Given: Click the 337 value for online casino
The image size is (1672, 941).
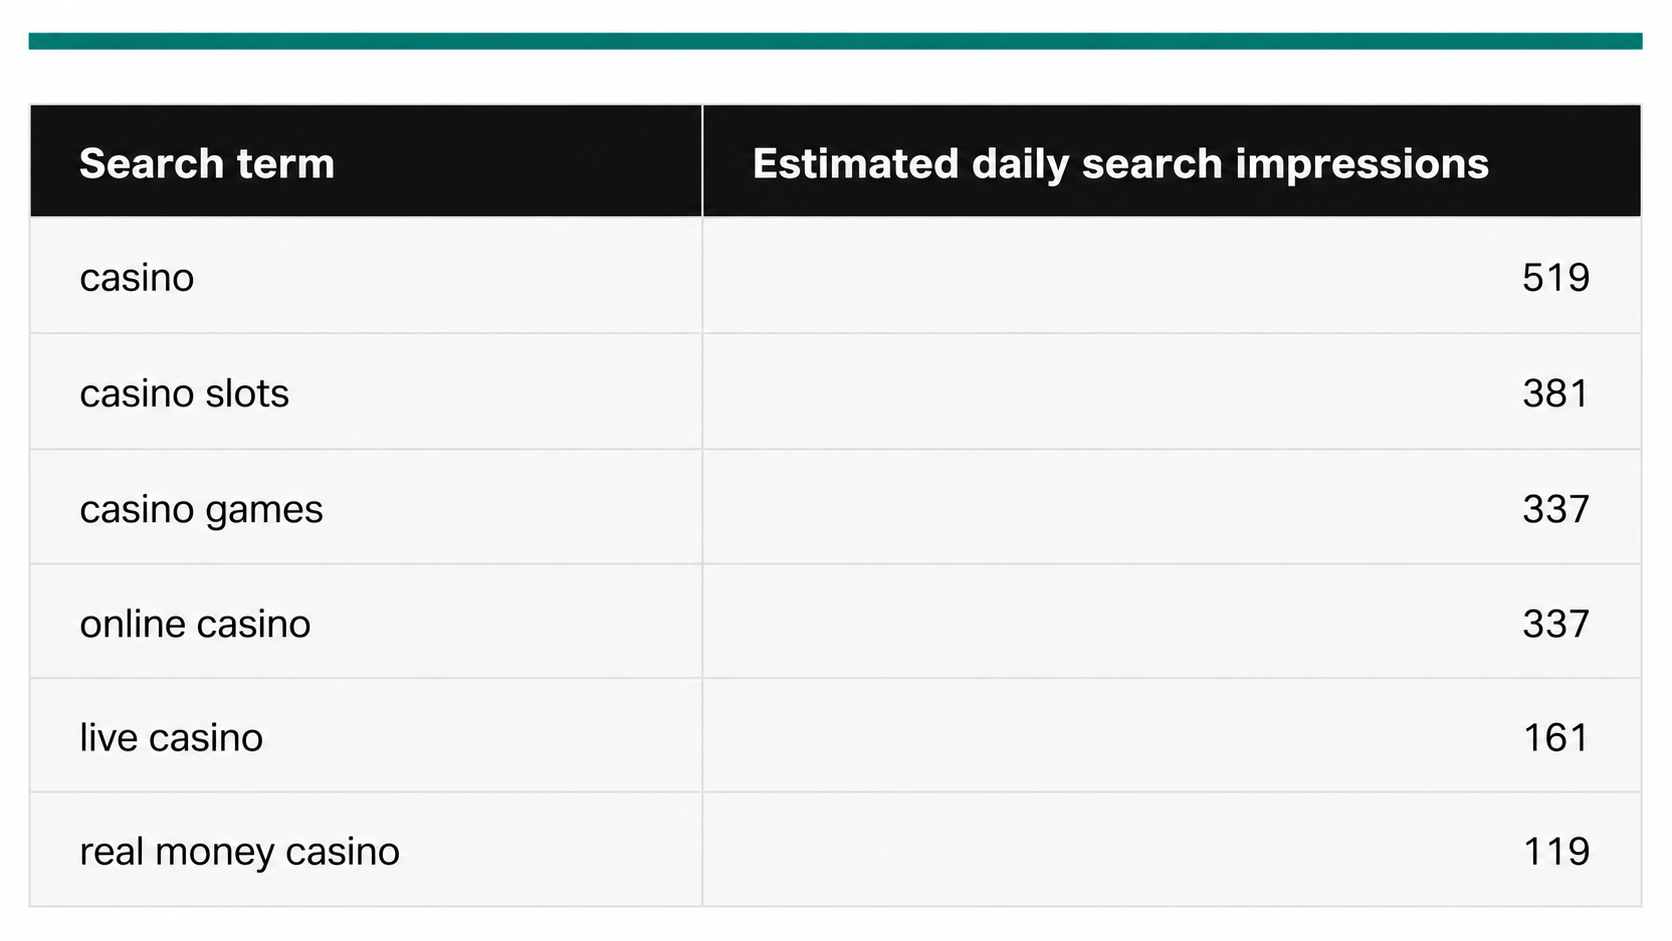Looking at the screenshot, I should click(x=1556, y=623).
